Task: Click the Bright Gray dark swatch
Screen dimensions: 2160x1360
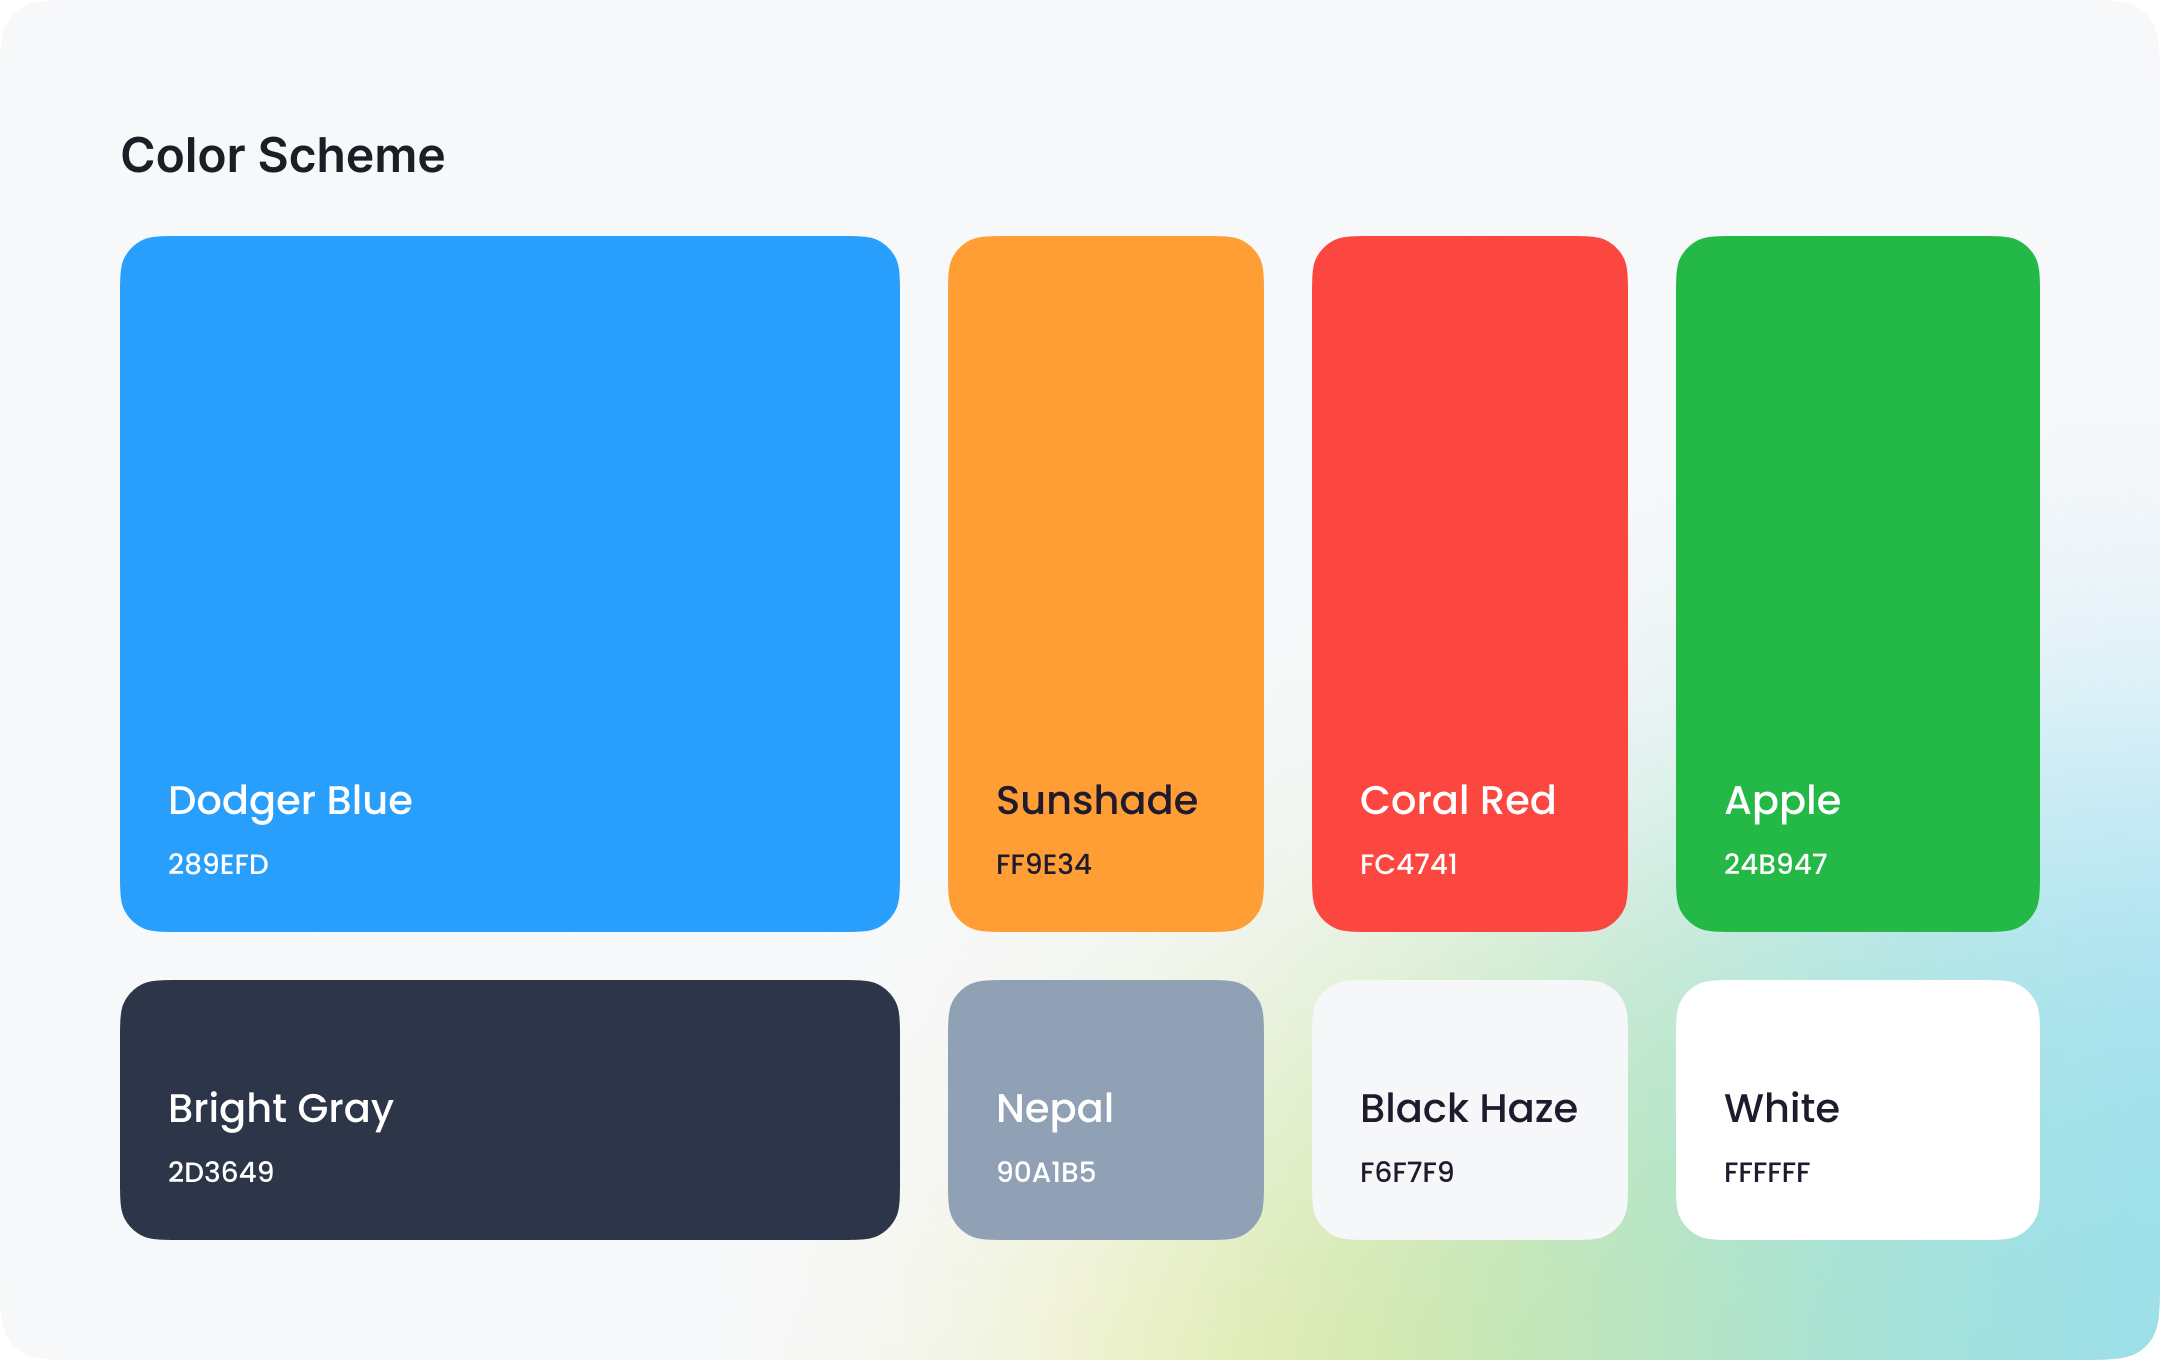Action: click(x=510, y=1110)
